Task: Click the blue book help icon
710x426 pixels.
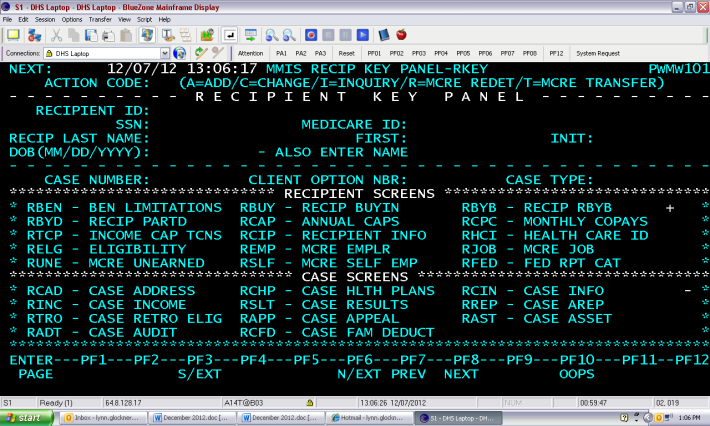Action: tap(384, 35)
